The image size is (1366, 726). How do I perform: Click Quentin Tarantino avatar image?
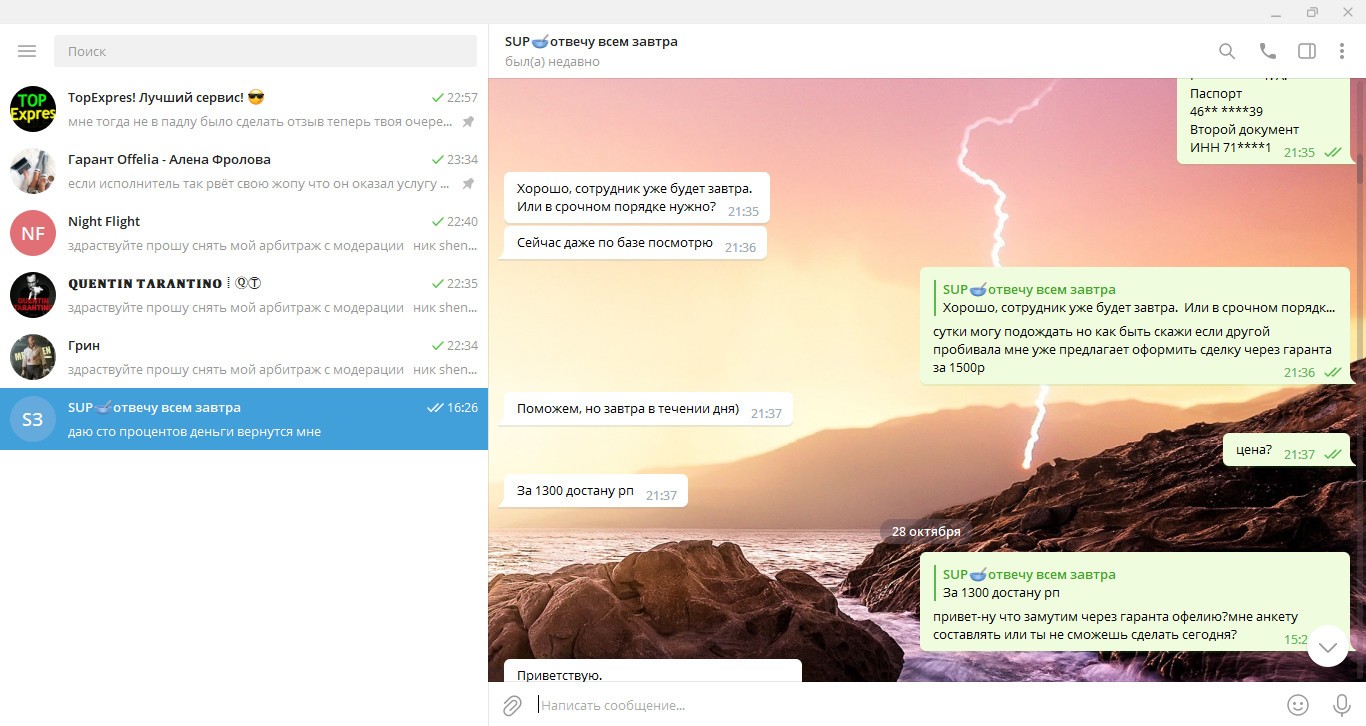coord(33,295)
